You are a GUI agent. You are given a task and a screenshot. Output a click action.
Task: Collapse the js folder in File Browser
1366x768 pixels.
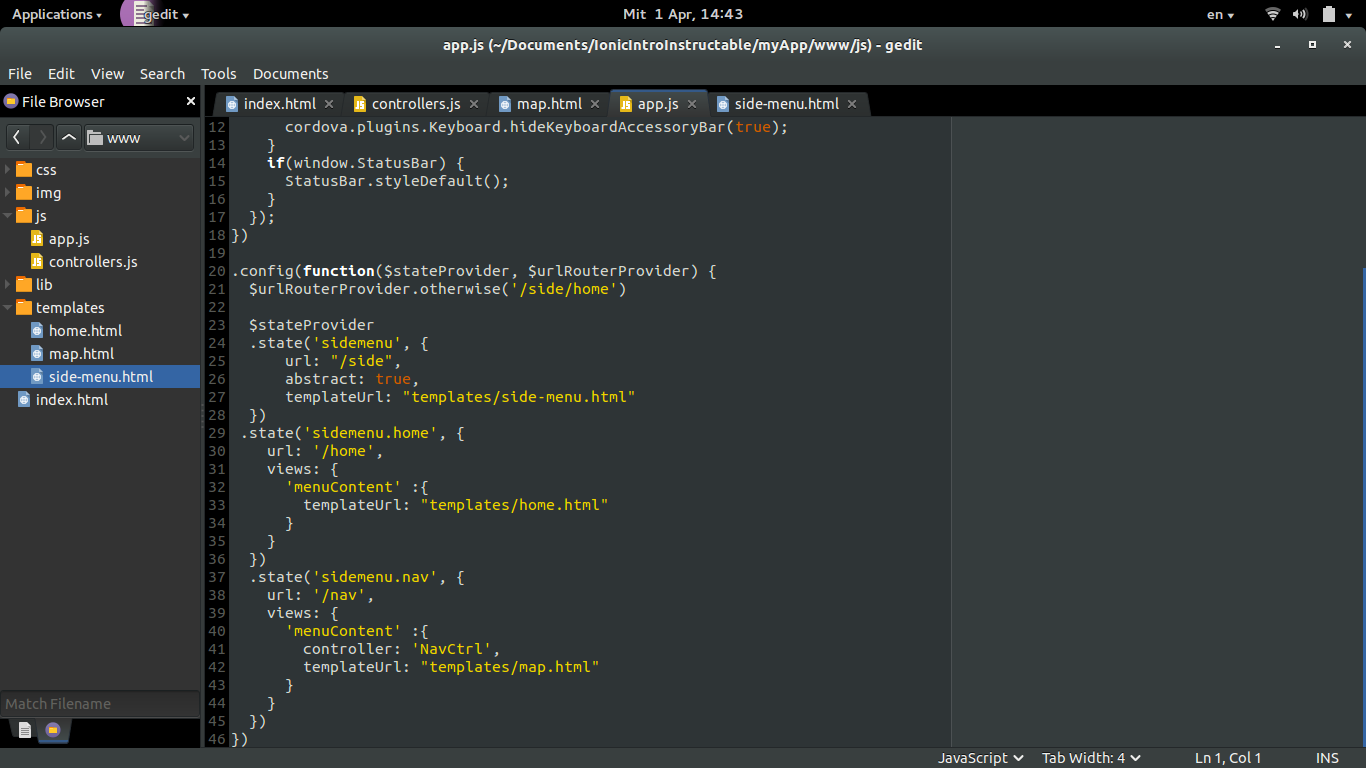click(x=9, y=215)
